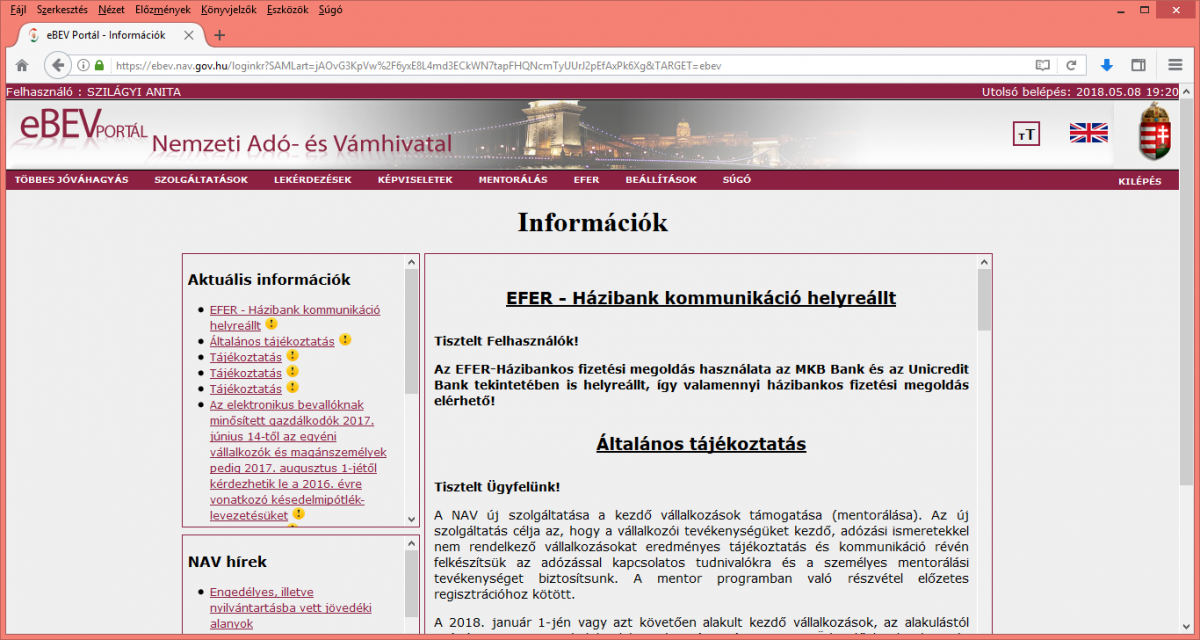Image resolution: width=1200 pixels, height=640 pixels.
Task: Open the MENTORÁLÁS navigation item
Action: click(513, 180)
